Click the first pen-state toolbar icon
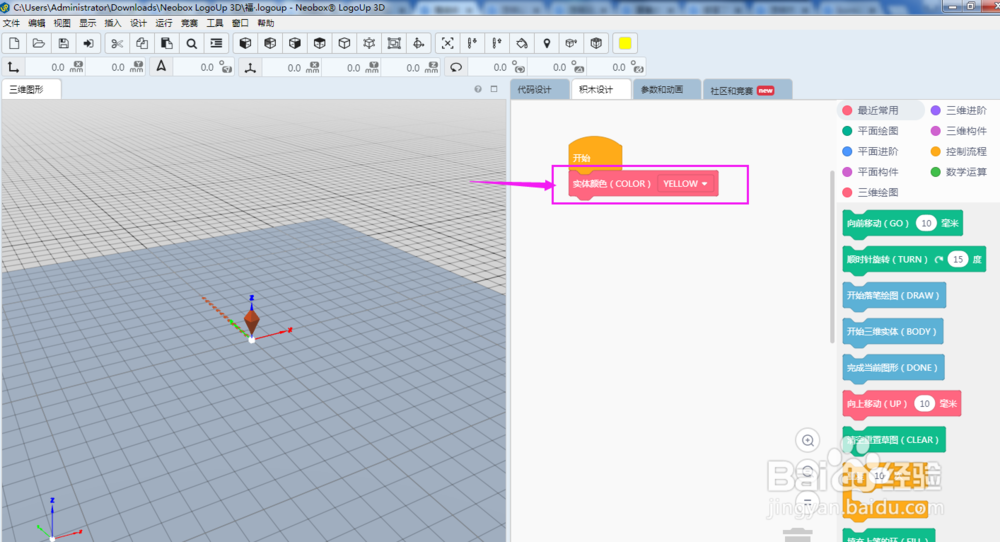This screenshot has width=1000, height=542. click(473, 43)
